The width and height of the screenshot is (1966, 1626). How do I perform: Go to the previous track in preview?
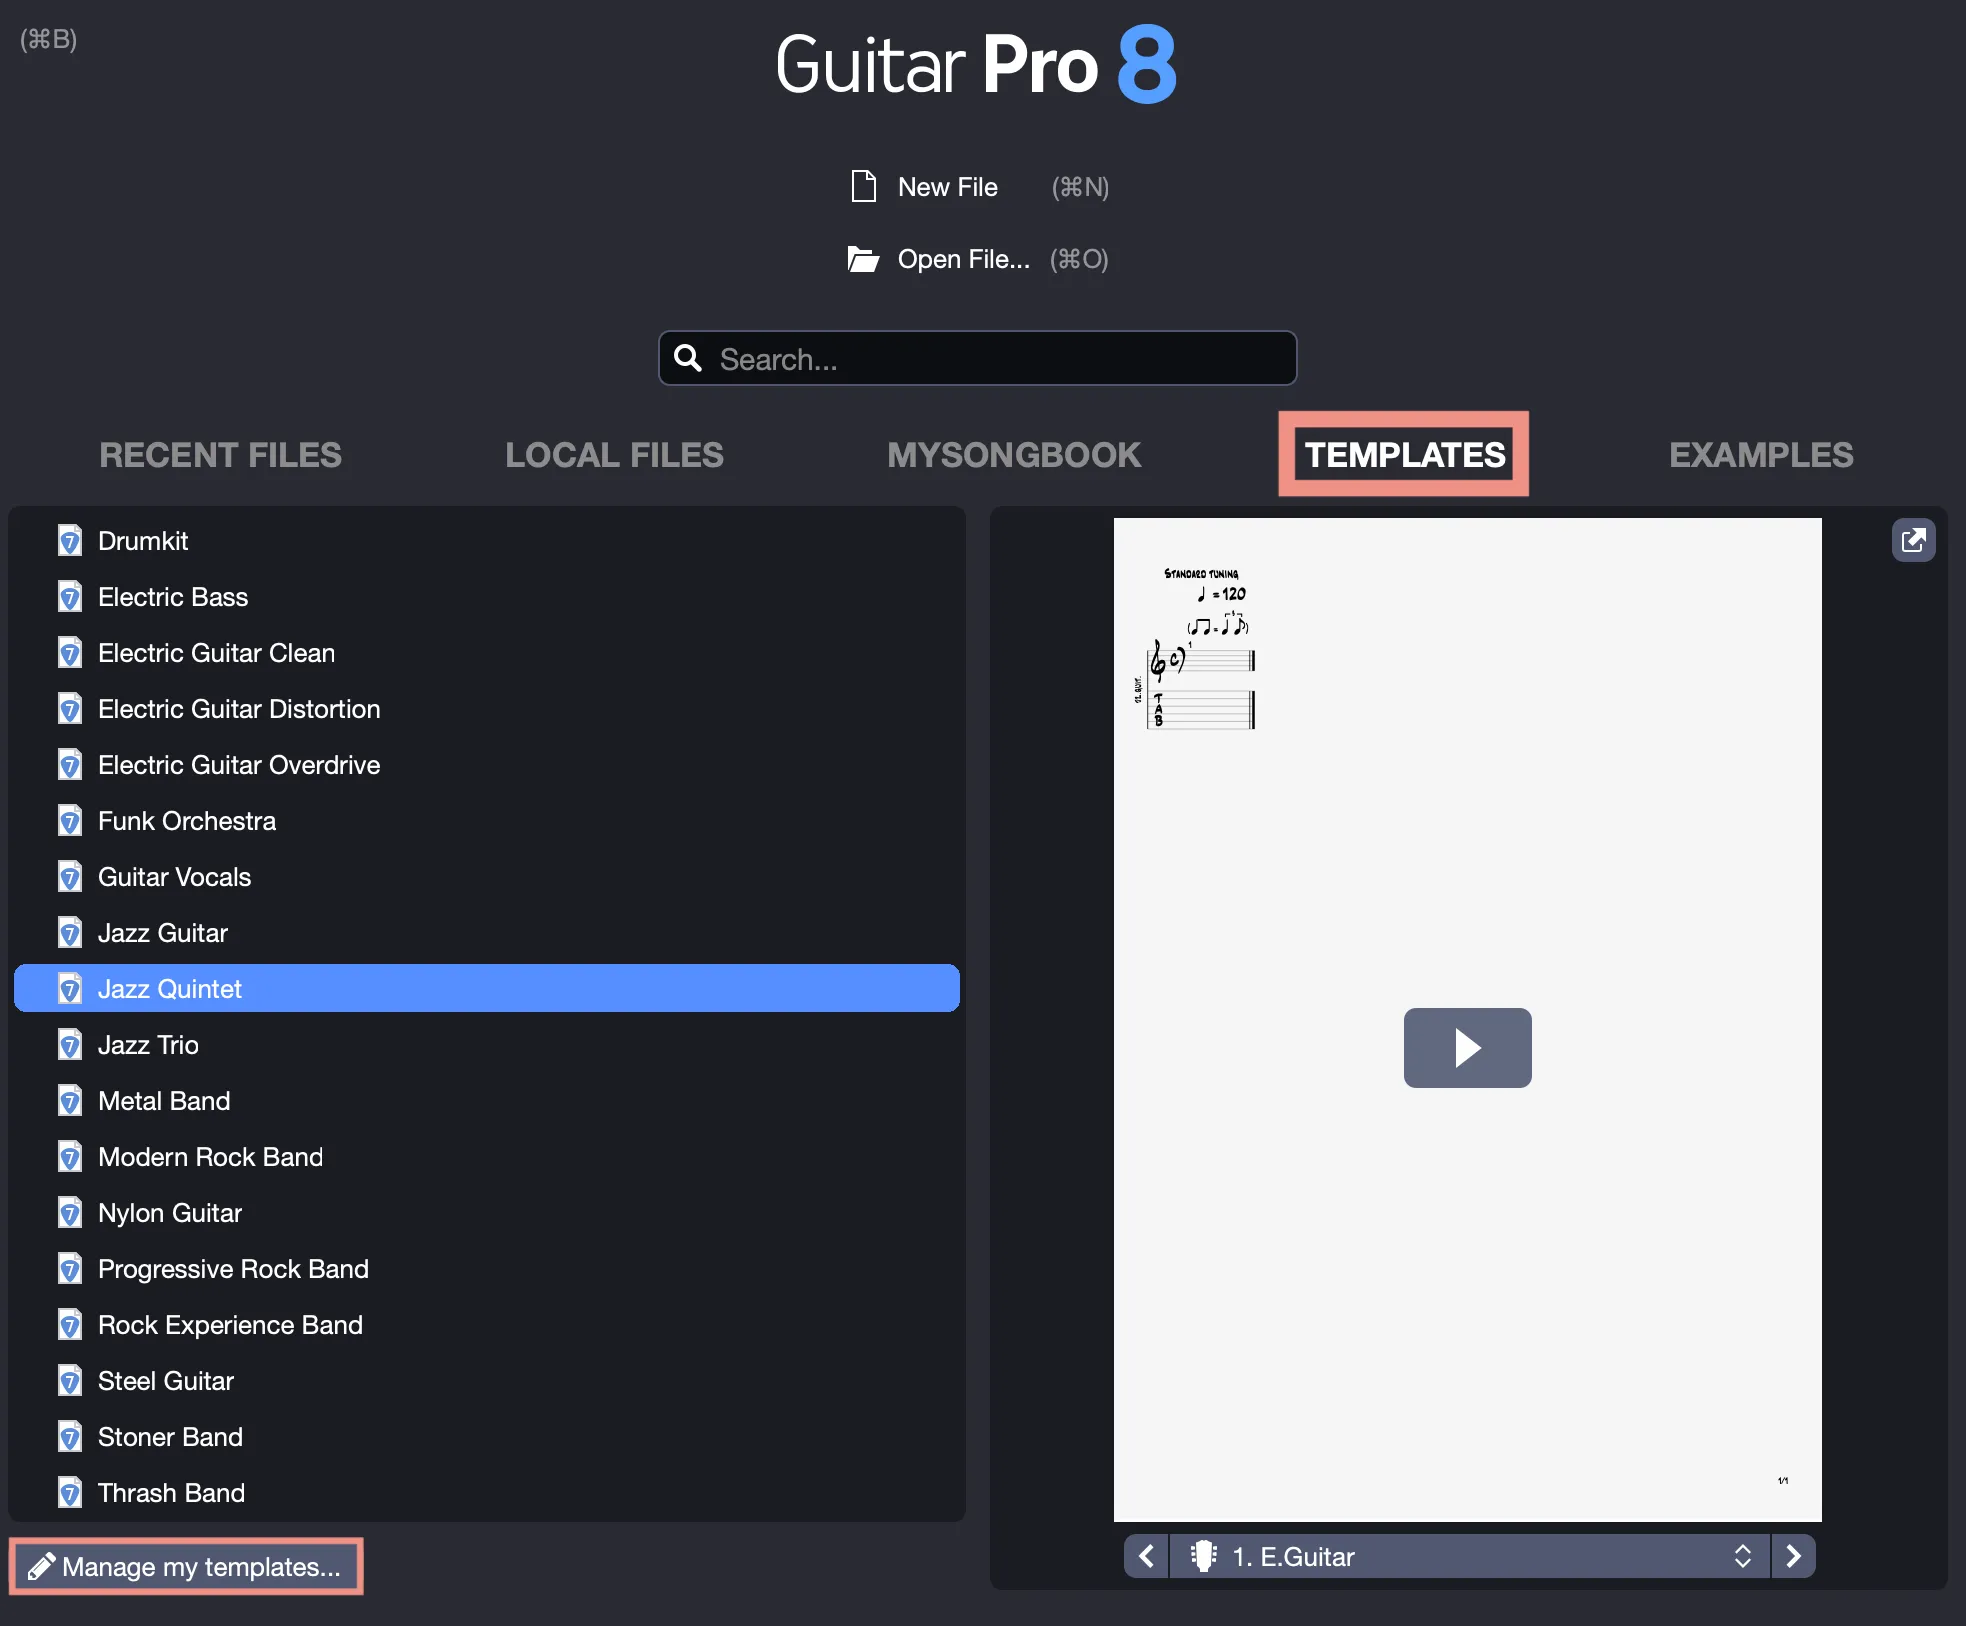point(1147,1556)
